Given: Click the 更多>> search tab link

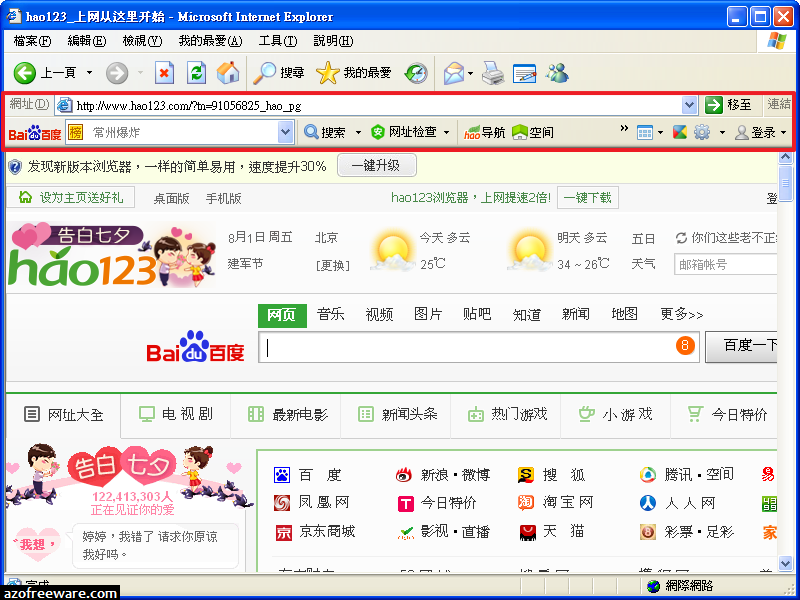Looking at the screenshot, I should tap(682, 314).
